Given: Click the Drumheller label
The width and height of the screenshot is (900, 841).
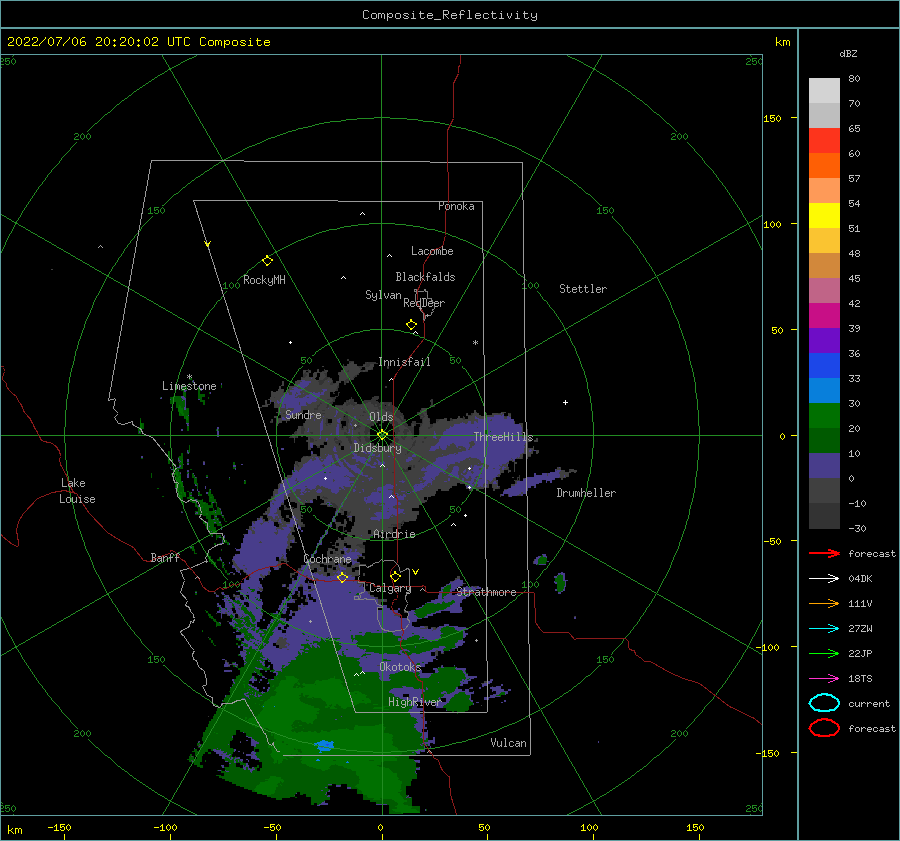Looking at the screenshot, I should coord(586,493).
